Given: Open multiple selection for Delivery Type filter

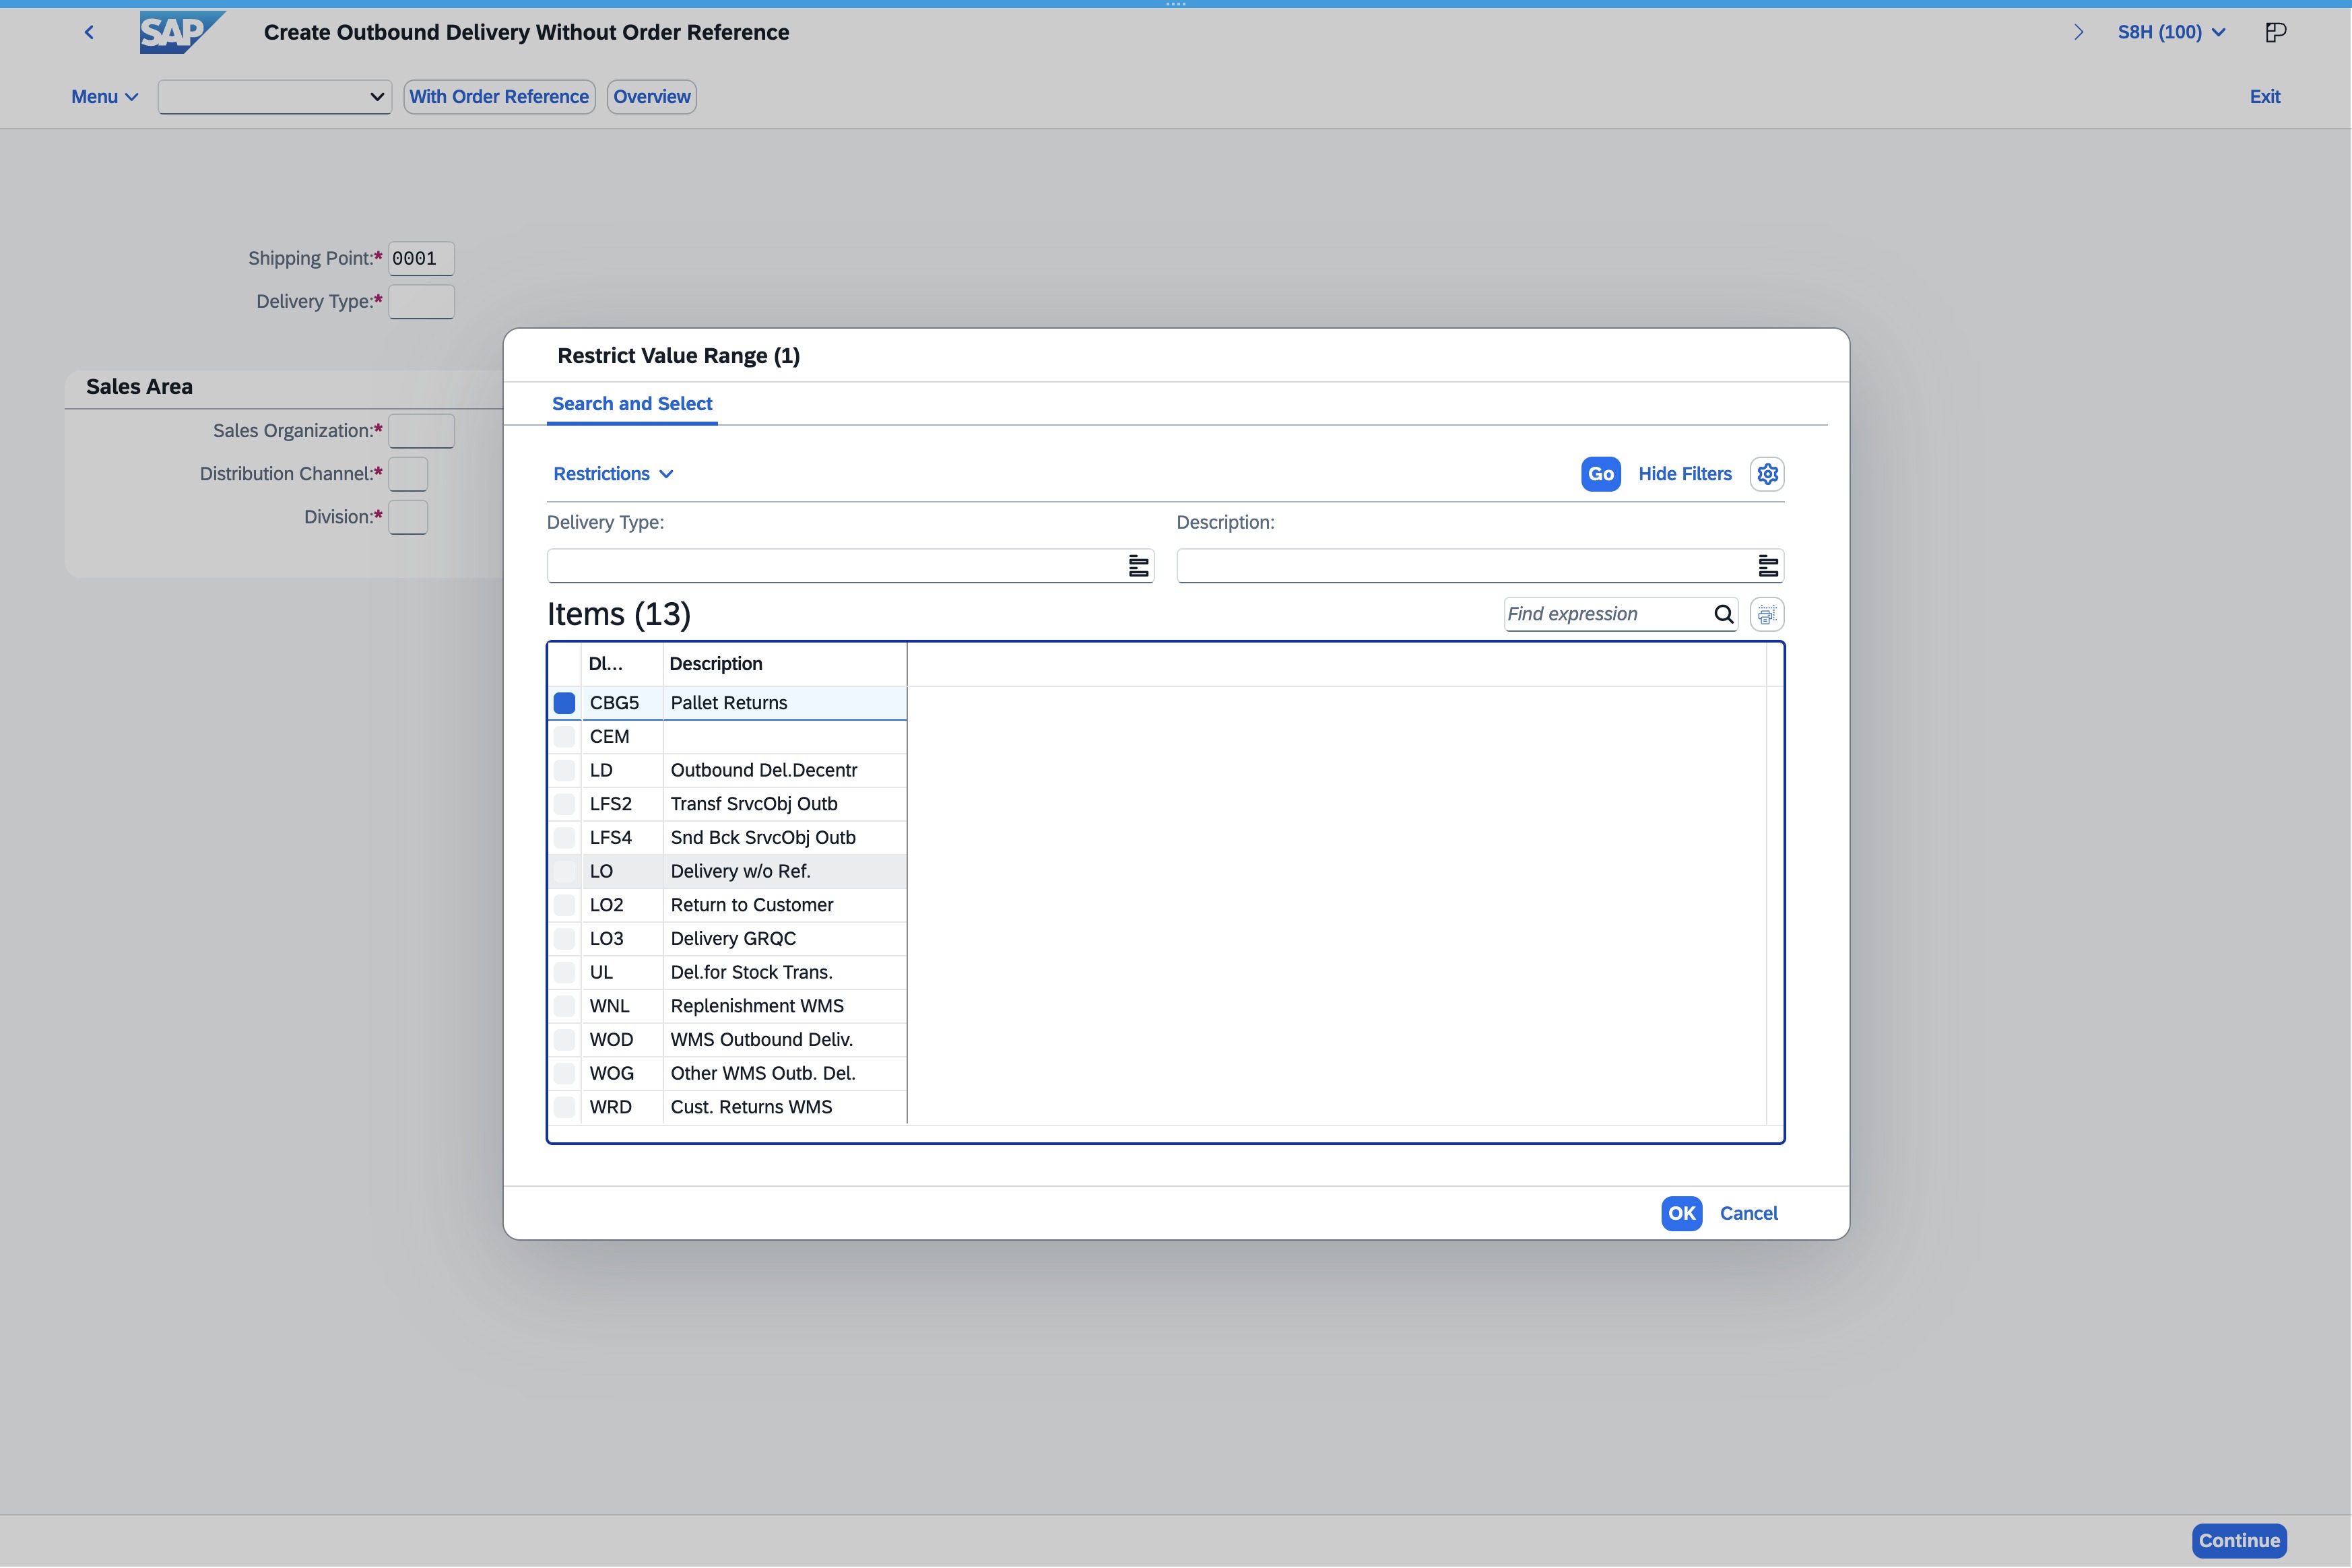Looking at the screenshot, I should 1138,566.
